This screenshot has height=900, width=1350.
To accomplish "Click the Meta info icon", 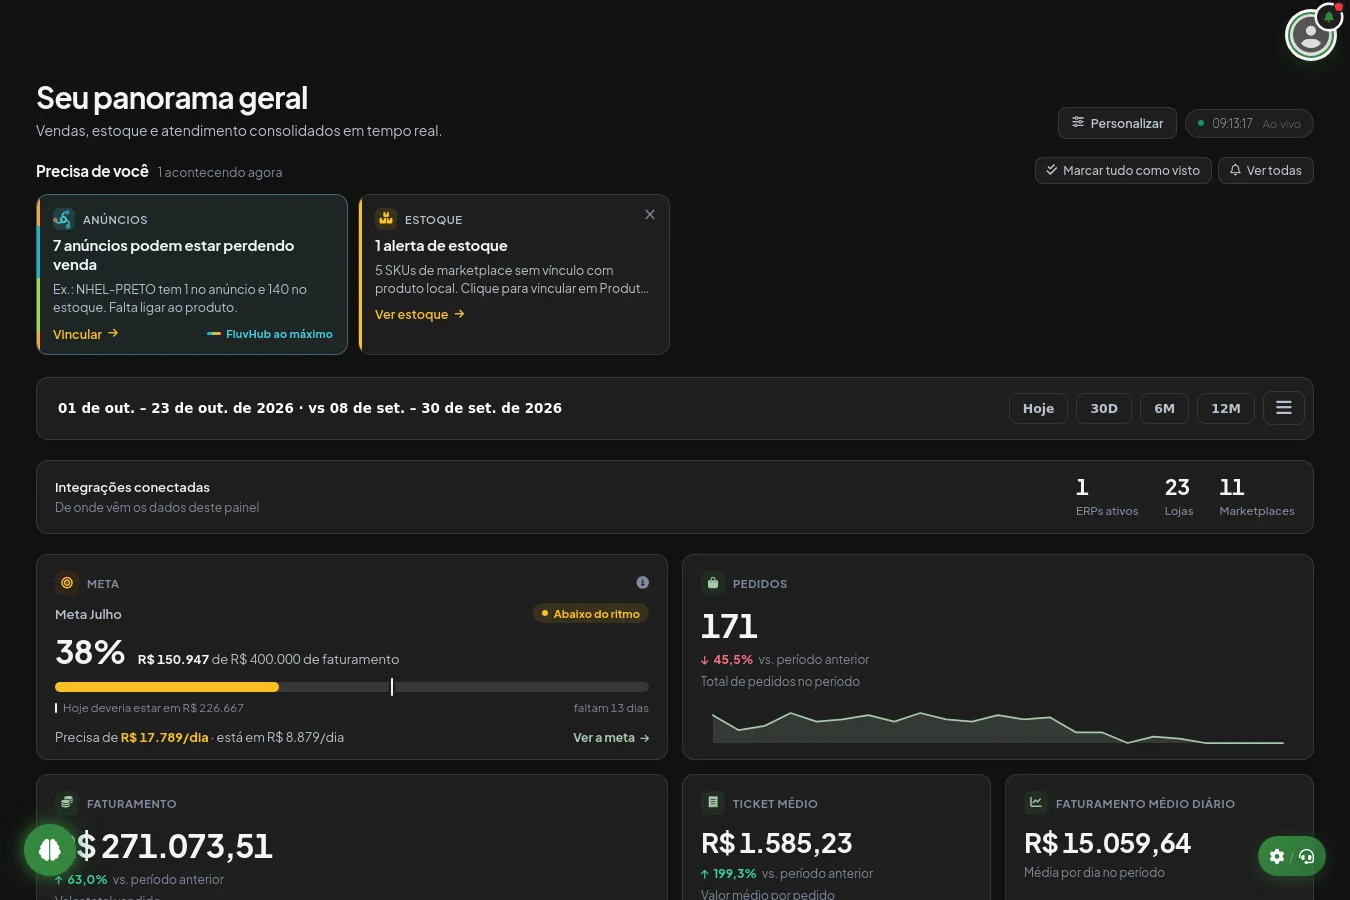I will click(x=642, y=582).
